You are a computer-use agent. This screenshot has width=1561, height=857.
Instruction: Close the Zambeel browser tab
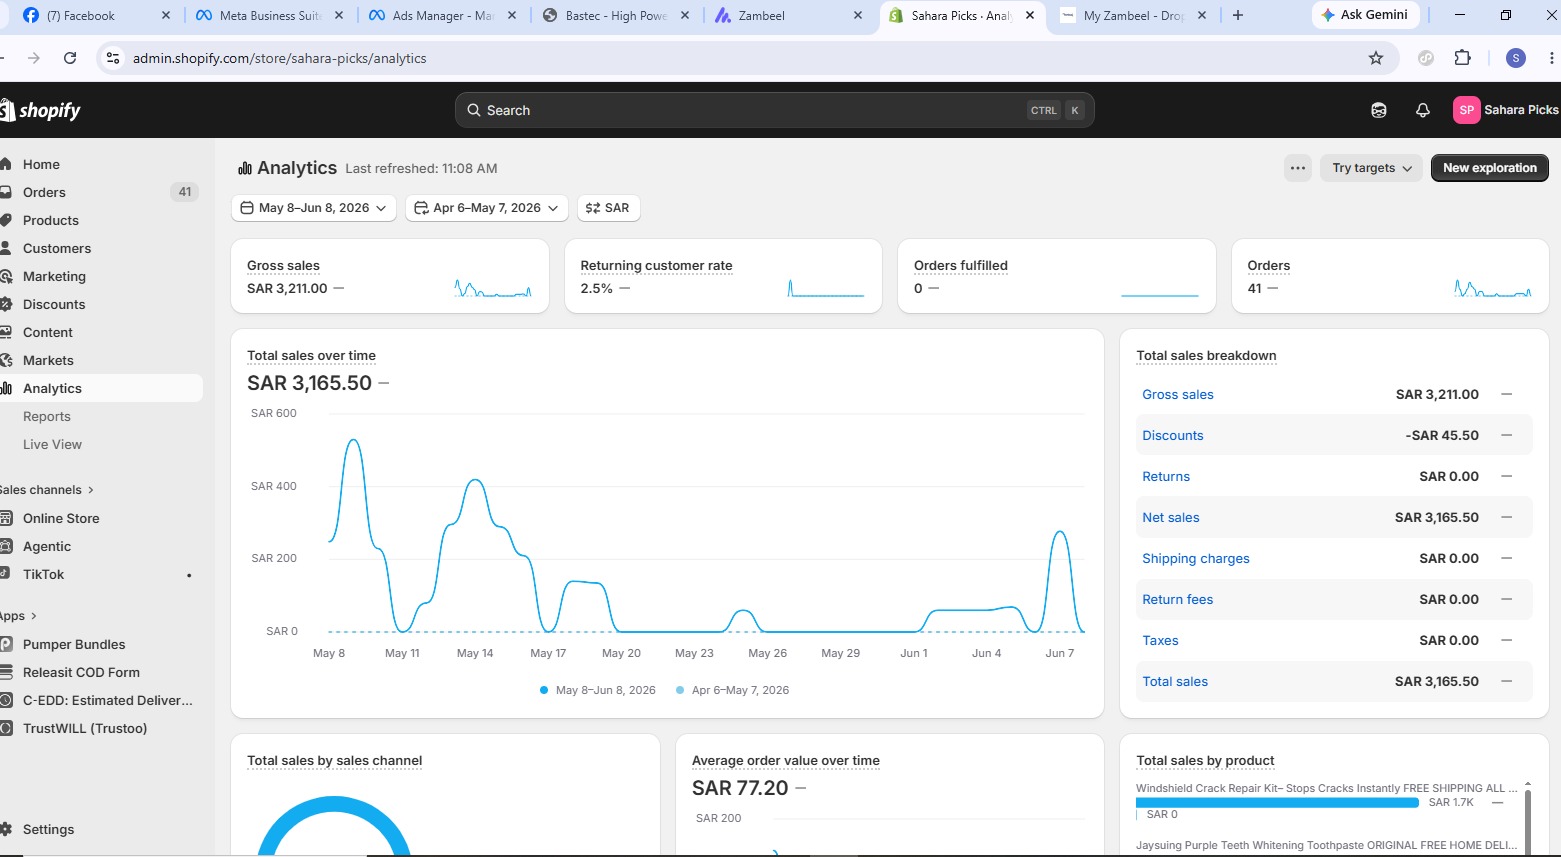pyautogui.click(x=857, y=16)
